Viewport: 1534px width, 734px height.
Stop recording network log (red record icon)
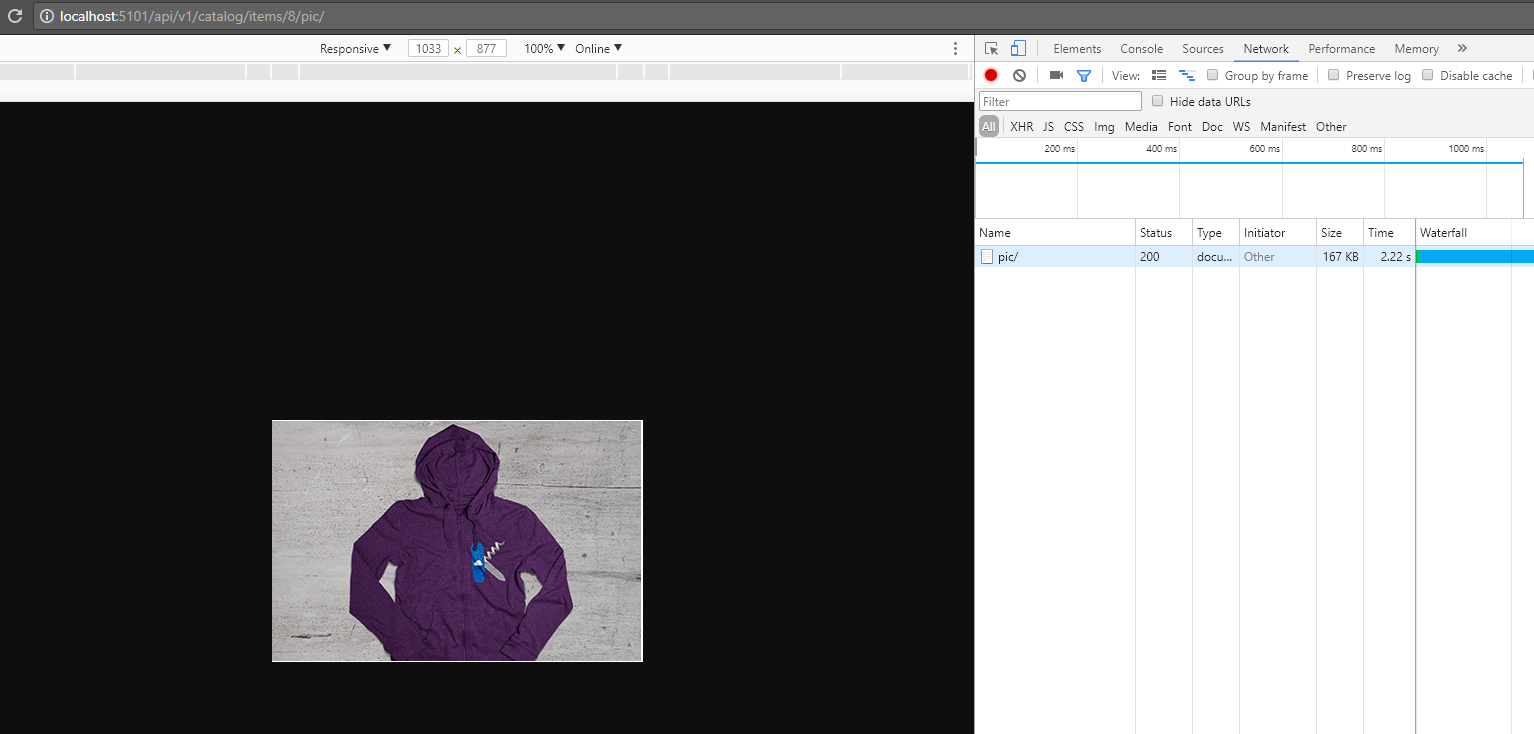click(x=990, y=75)
